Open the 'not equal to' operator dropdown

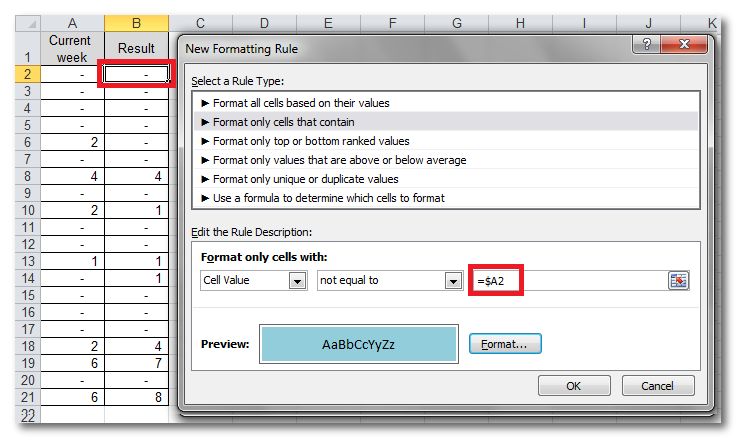(450, 281)
